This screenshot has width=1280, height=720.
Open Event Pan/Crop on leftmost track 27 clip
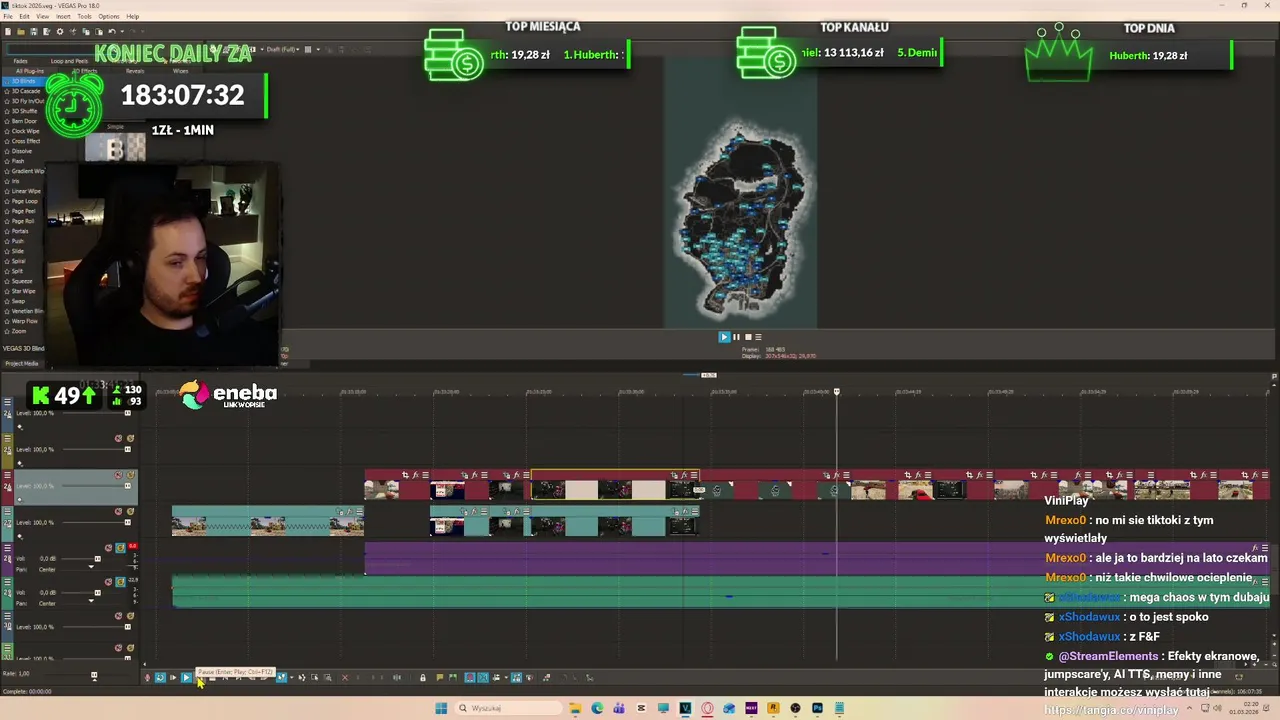339,511
